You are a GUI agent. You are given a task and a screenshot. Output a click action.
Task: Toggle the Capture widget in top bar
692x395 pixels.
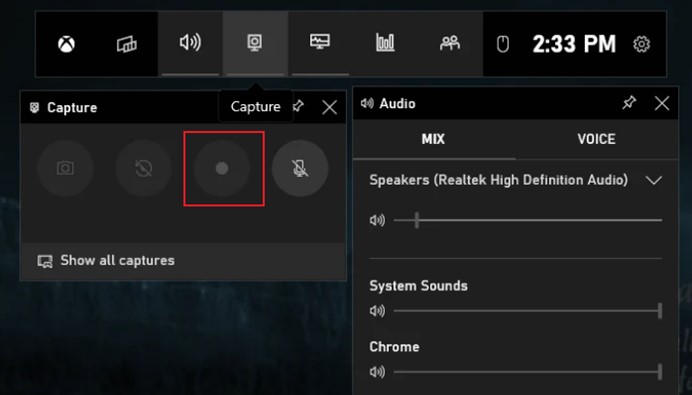click(x=255, y=43)
